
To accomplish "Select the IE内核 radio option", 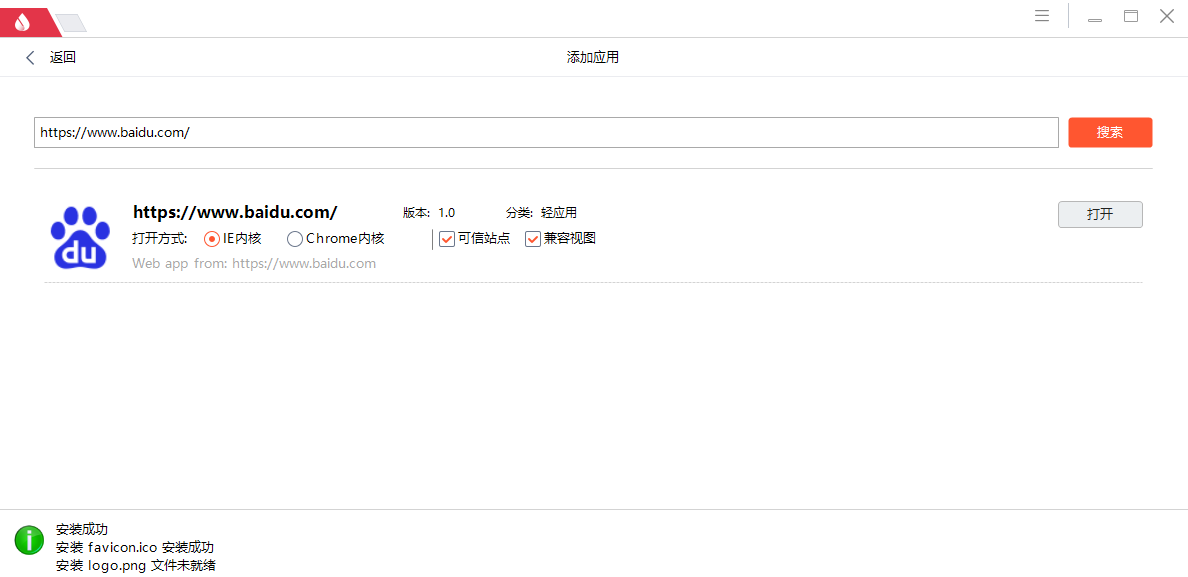I will click(x=211, y=238).
